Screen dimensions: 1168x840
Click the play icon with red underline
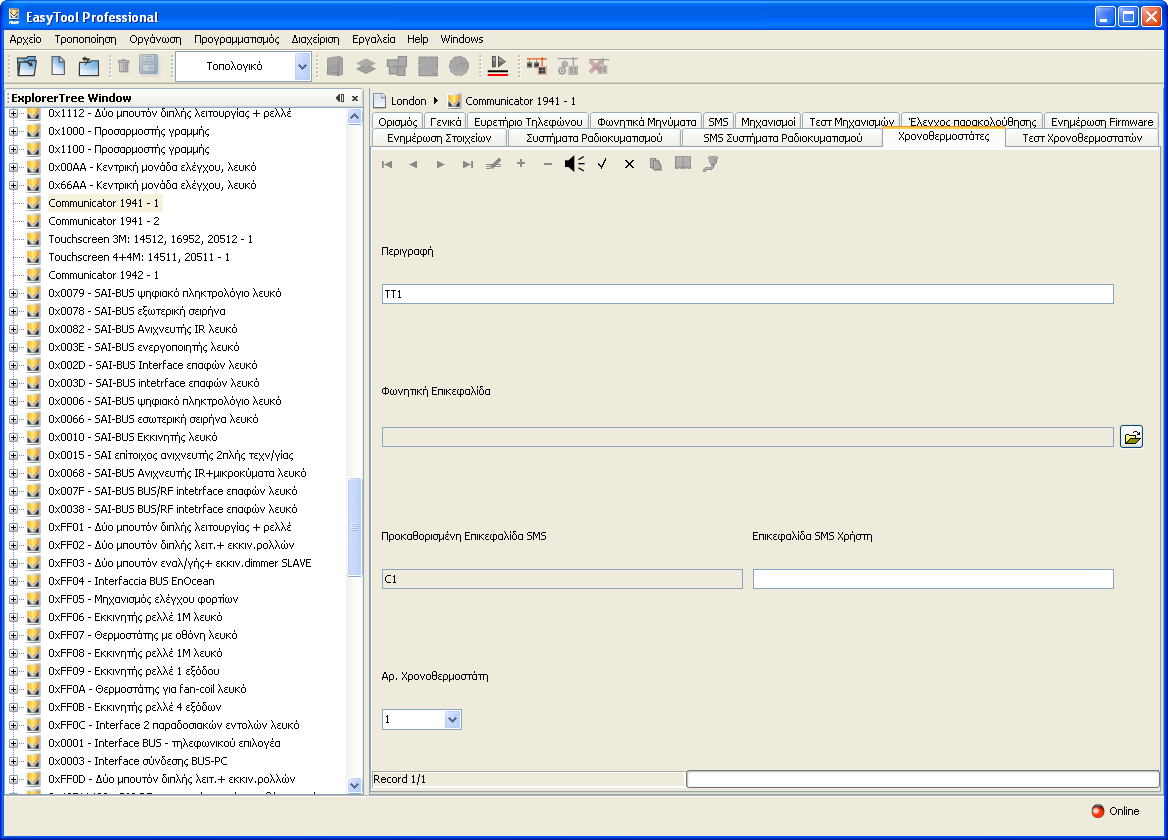498,66
